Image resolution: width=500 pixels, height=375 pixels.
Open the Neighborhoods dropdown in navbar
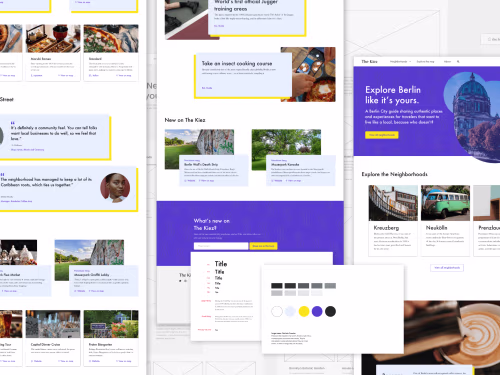tap(400, 62)
